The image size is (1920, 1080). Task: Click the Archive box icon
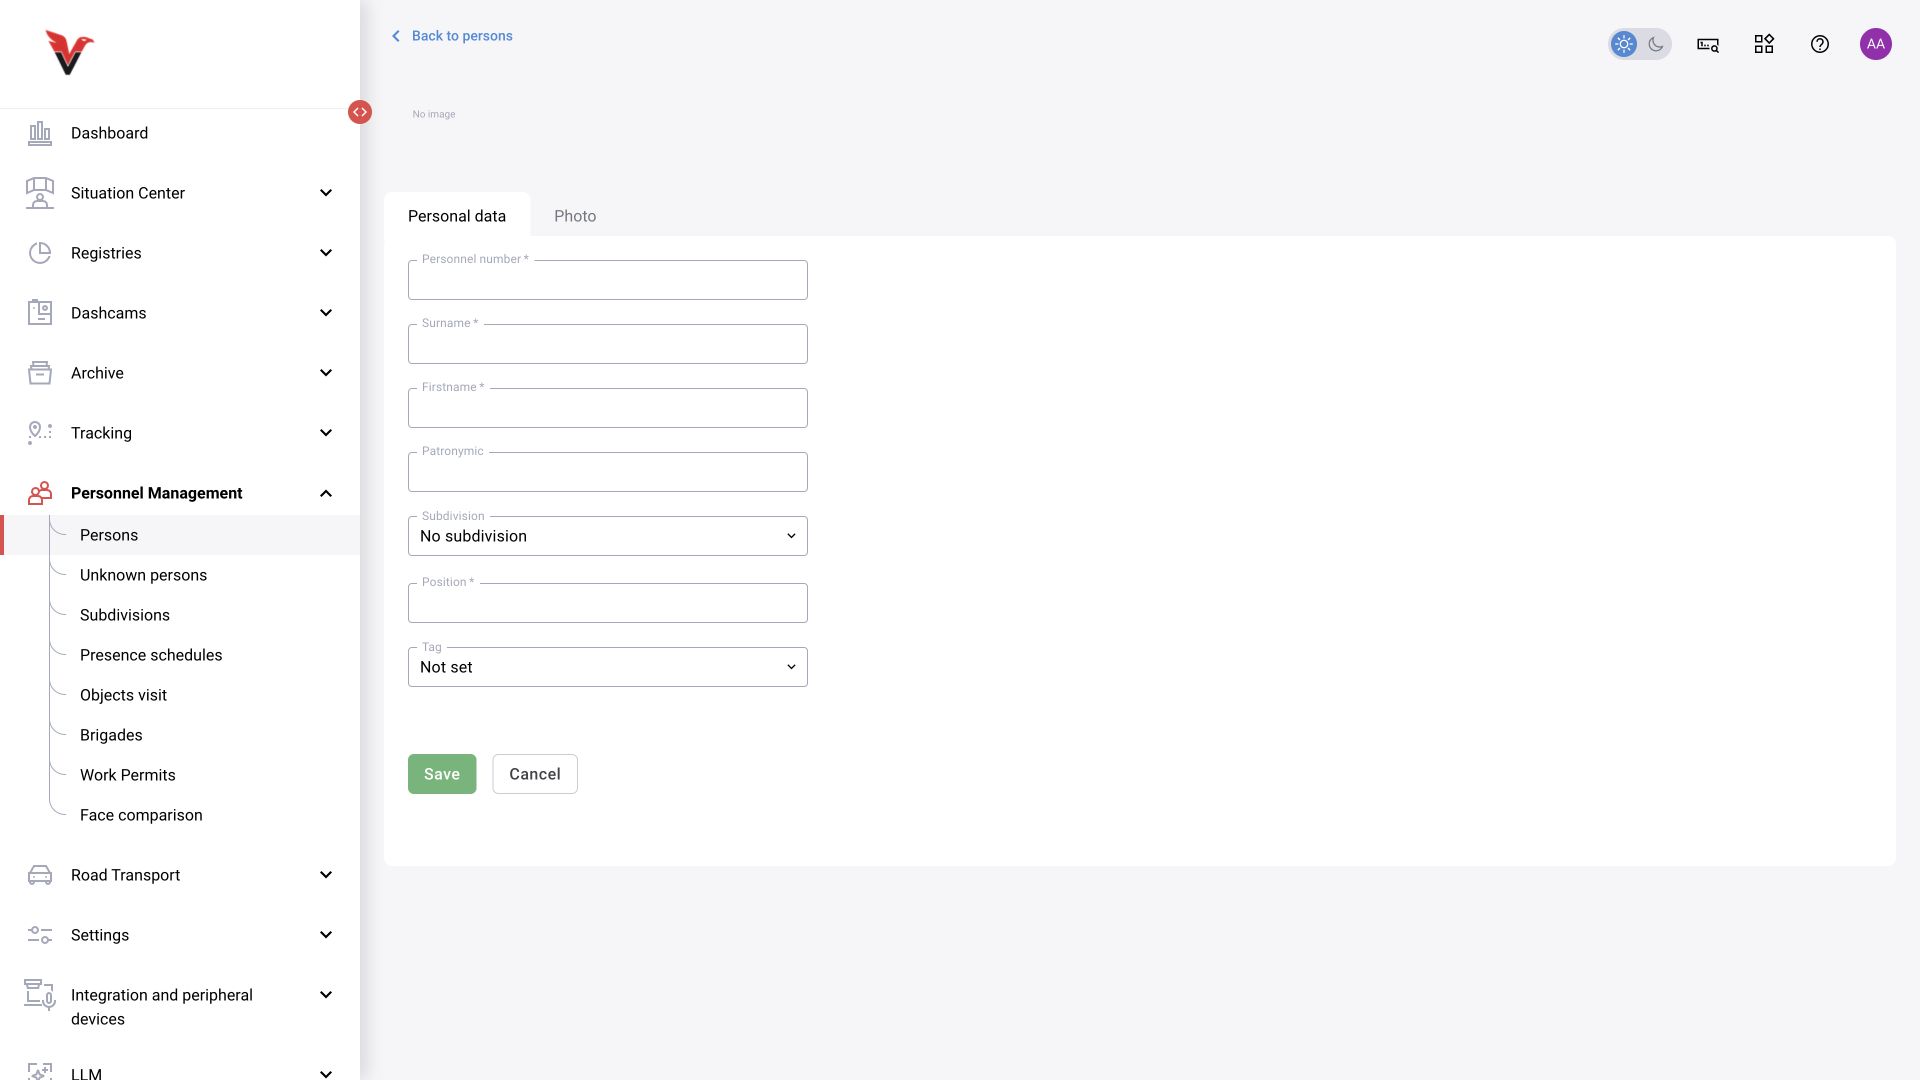coord(40,373)
